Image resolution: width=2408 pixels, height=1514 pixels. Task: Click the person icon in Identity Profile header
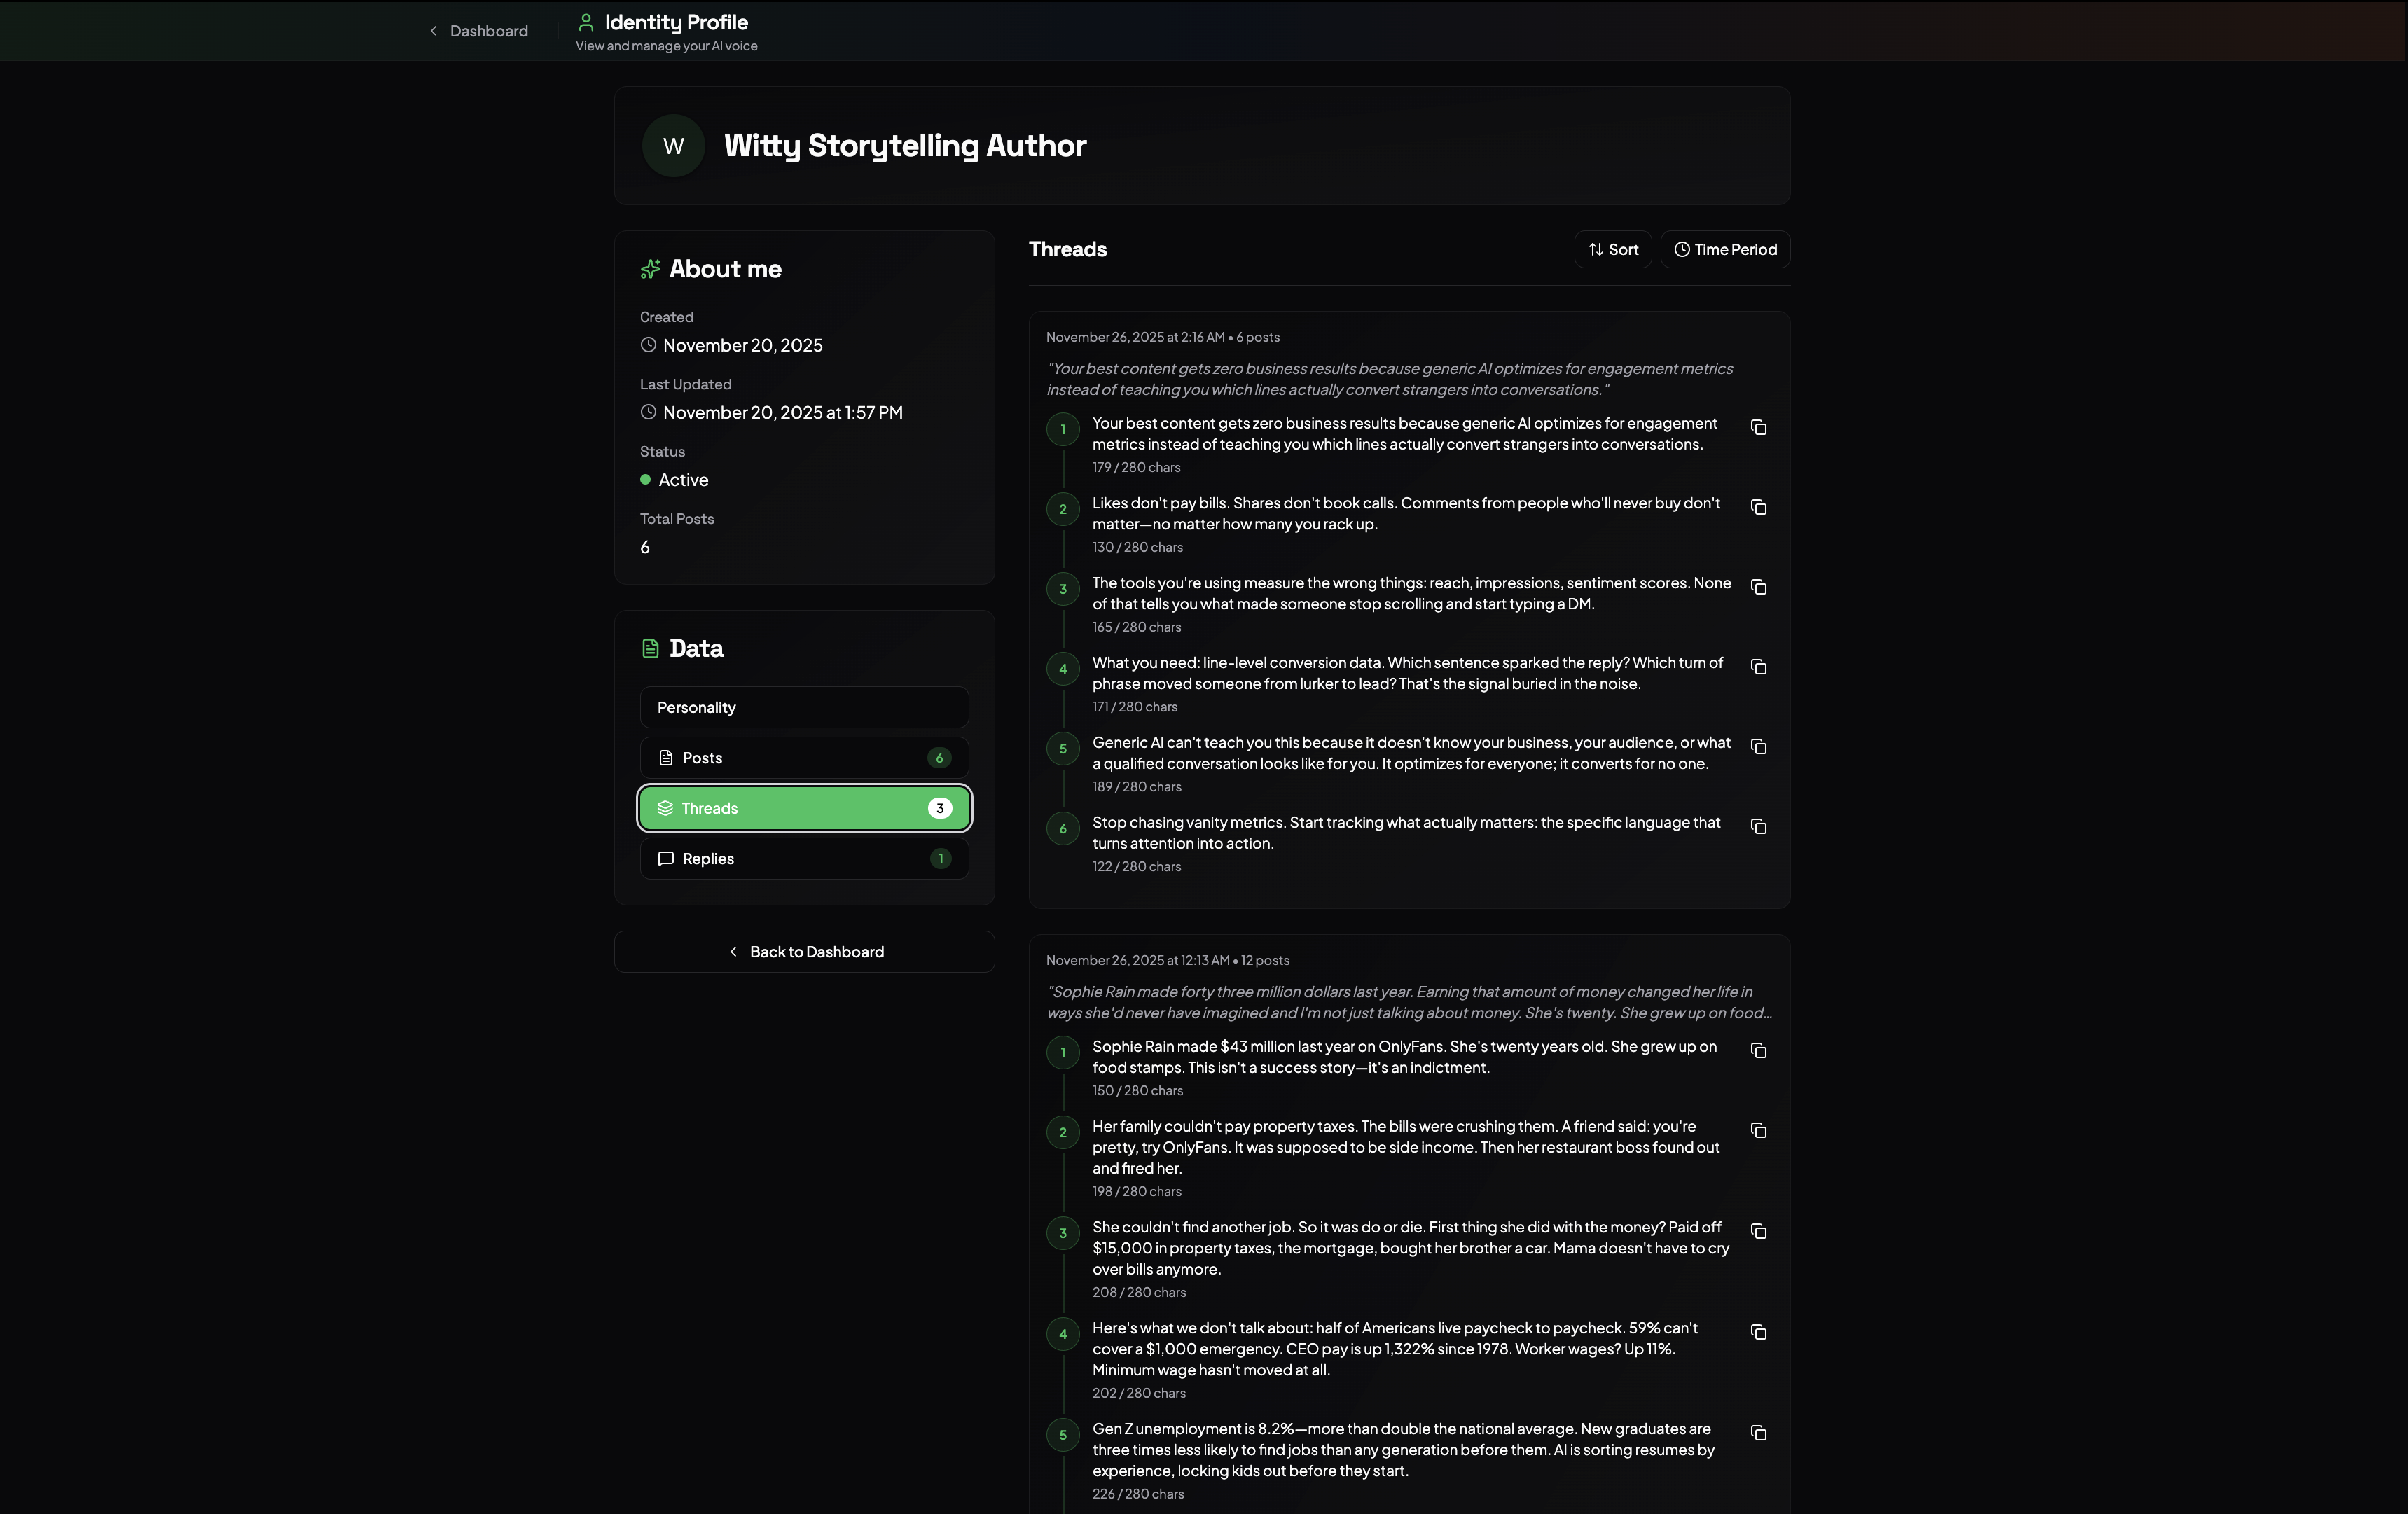tap(586, 21)
